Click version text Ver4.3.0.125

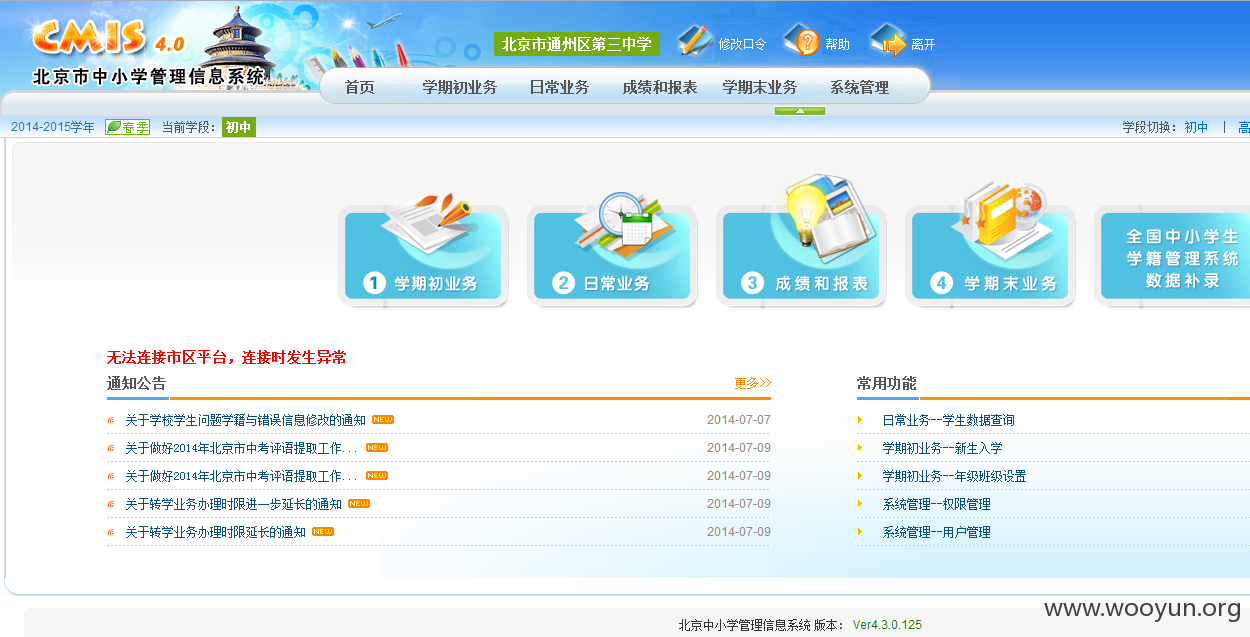tap(887, 625)
